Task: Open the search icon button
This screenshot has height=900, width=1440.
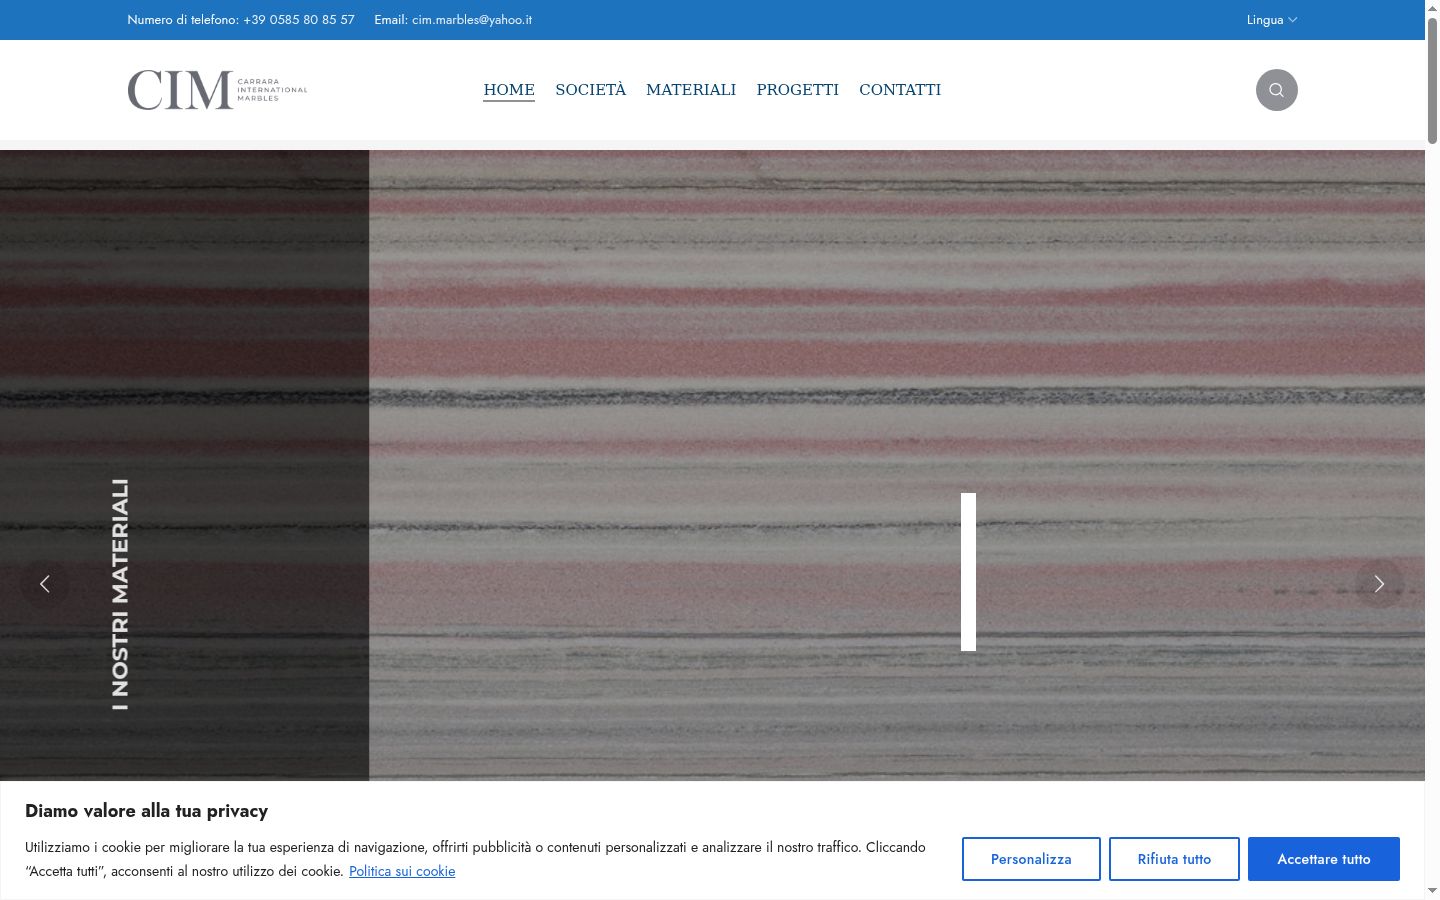Action: click(x=1276, y=90)
